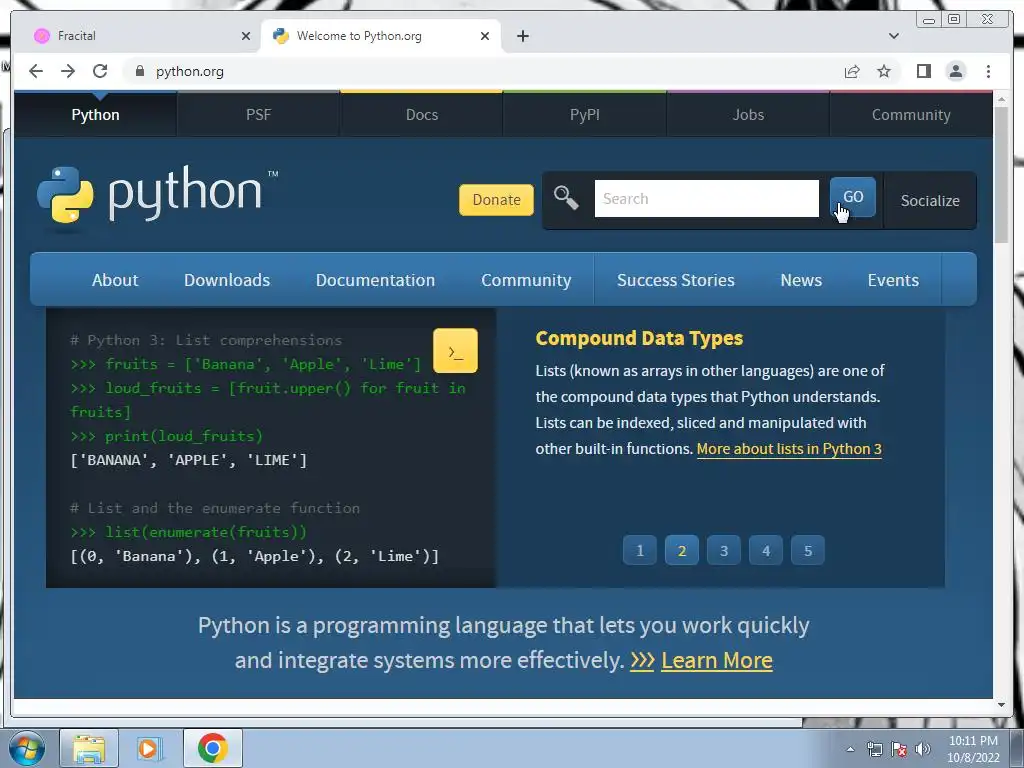Click the Learn More link
This screenshot has width=1024, height=768.
(x=716, y=660)
